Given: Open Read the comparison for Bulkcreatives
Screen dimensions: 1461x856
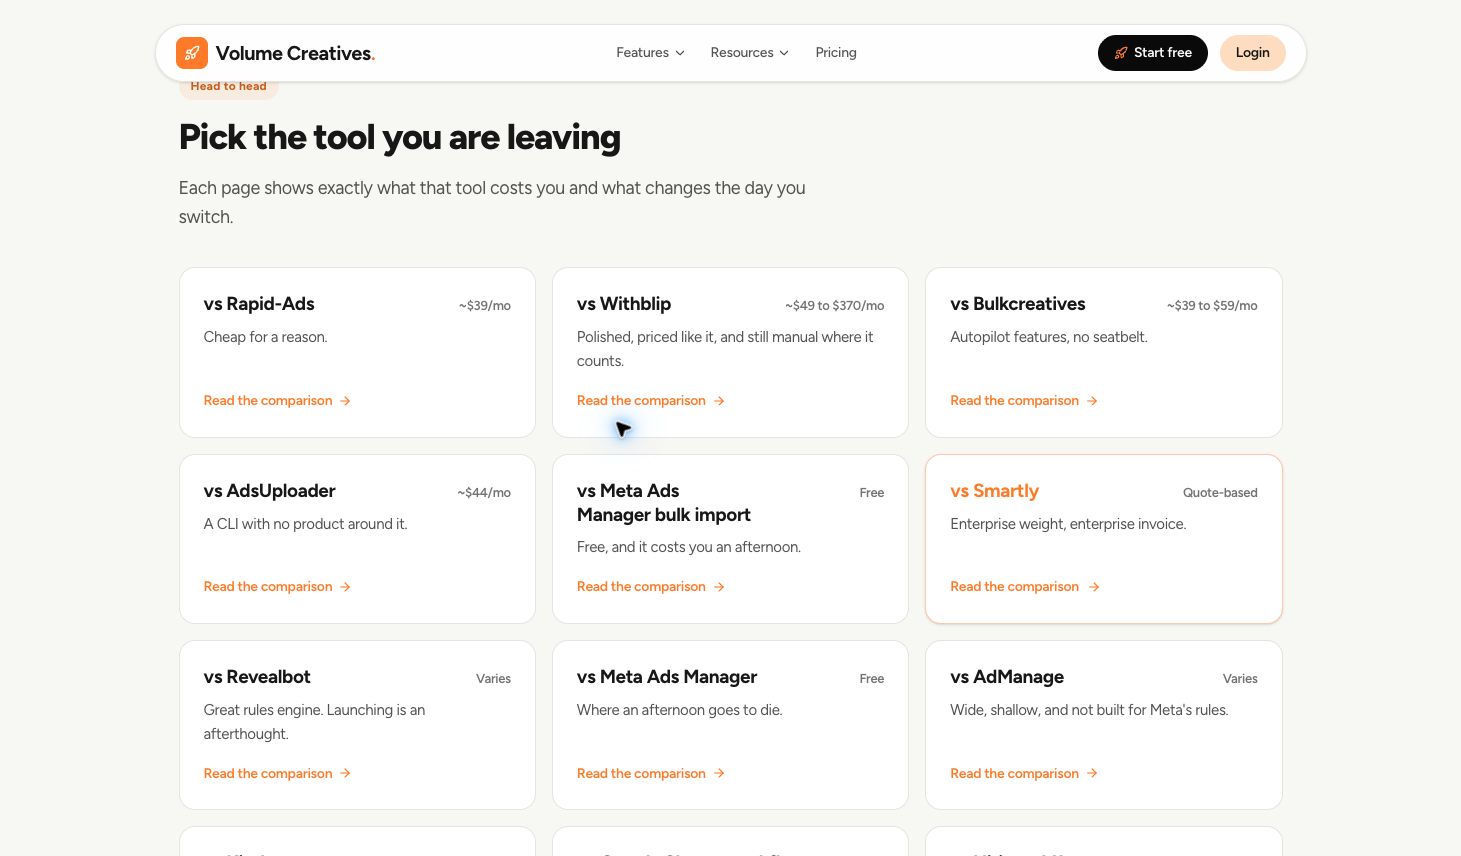Looking at the screenshot, I should pyautogui.click(x=1024, y=401).
